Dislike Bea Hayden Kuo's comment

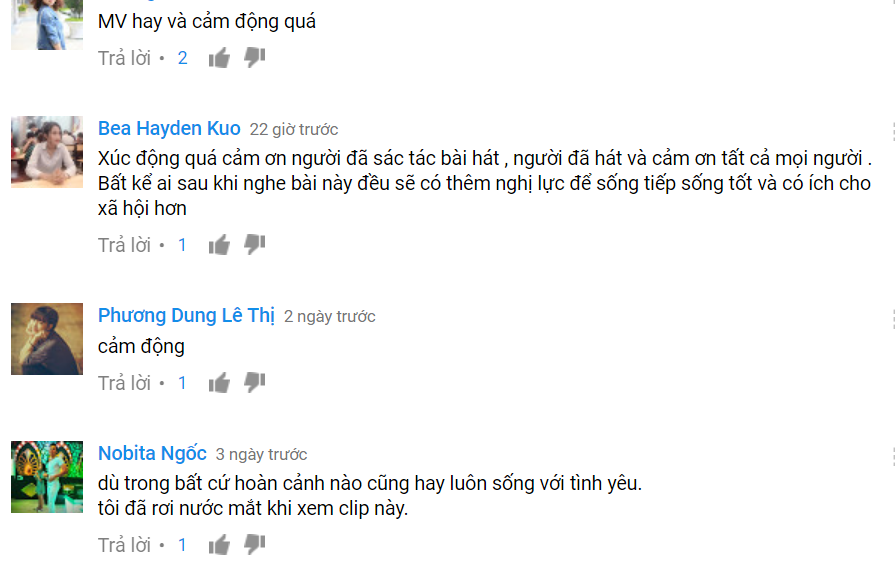tap(255, 245)
